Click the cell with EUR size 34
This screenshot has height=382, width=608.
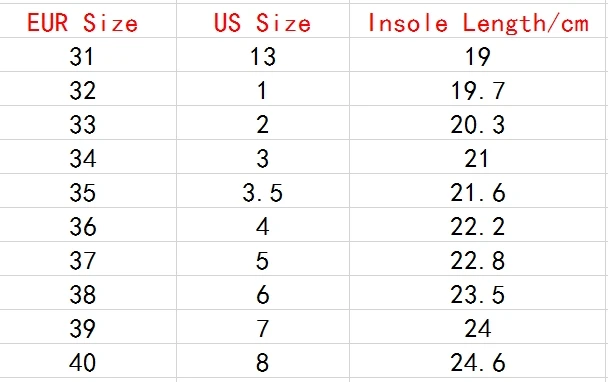click(x=88, y=157)
